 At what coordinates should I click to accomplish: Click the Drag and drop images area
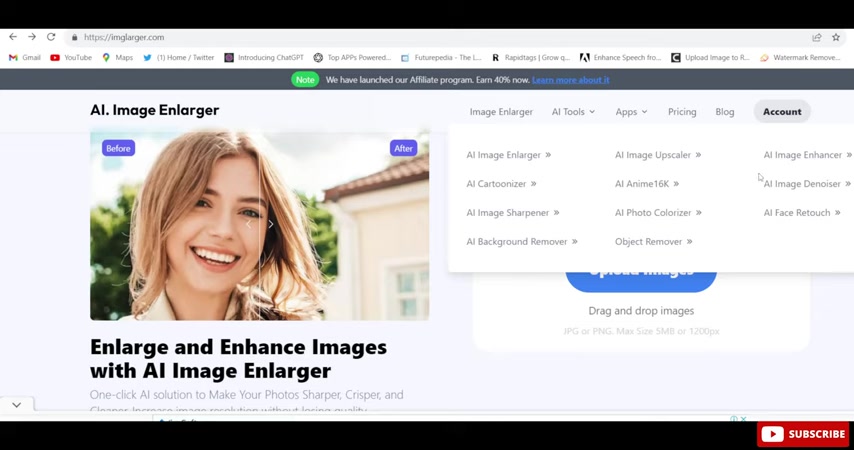[641, 311]
